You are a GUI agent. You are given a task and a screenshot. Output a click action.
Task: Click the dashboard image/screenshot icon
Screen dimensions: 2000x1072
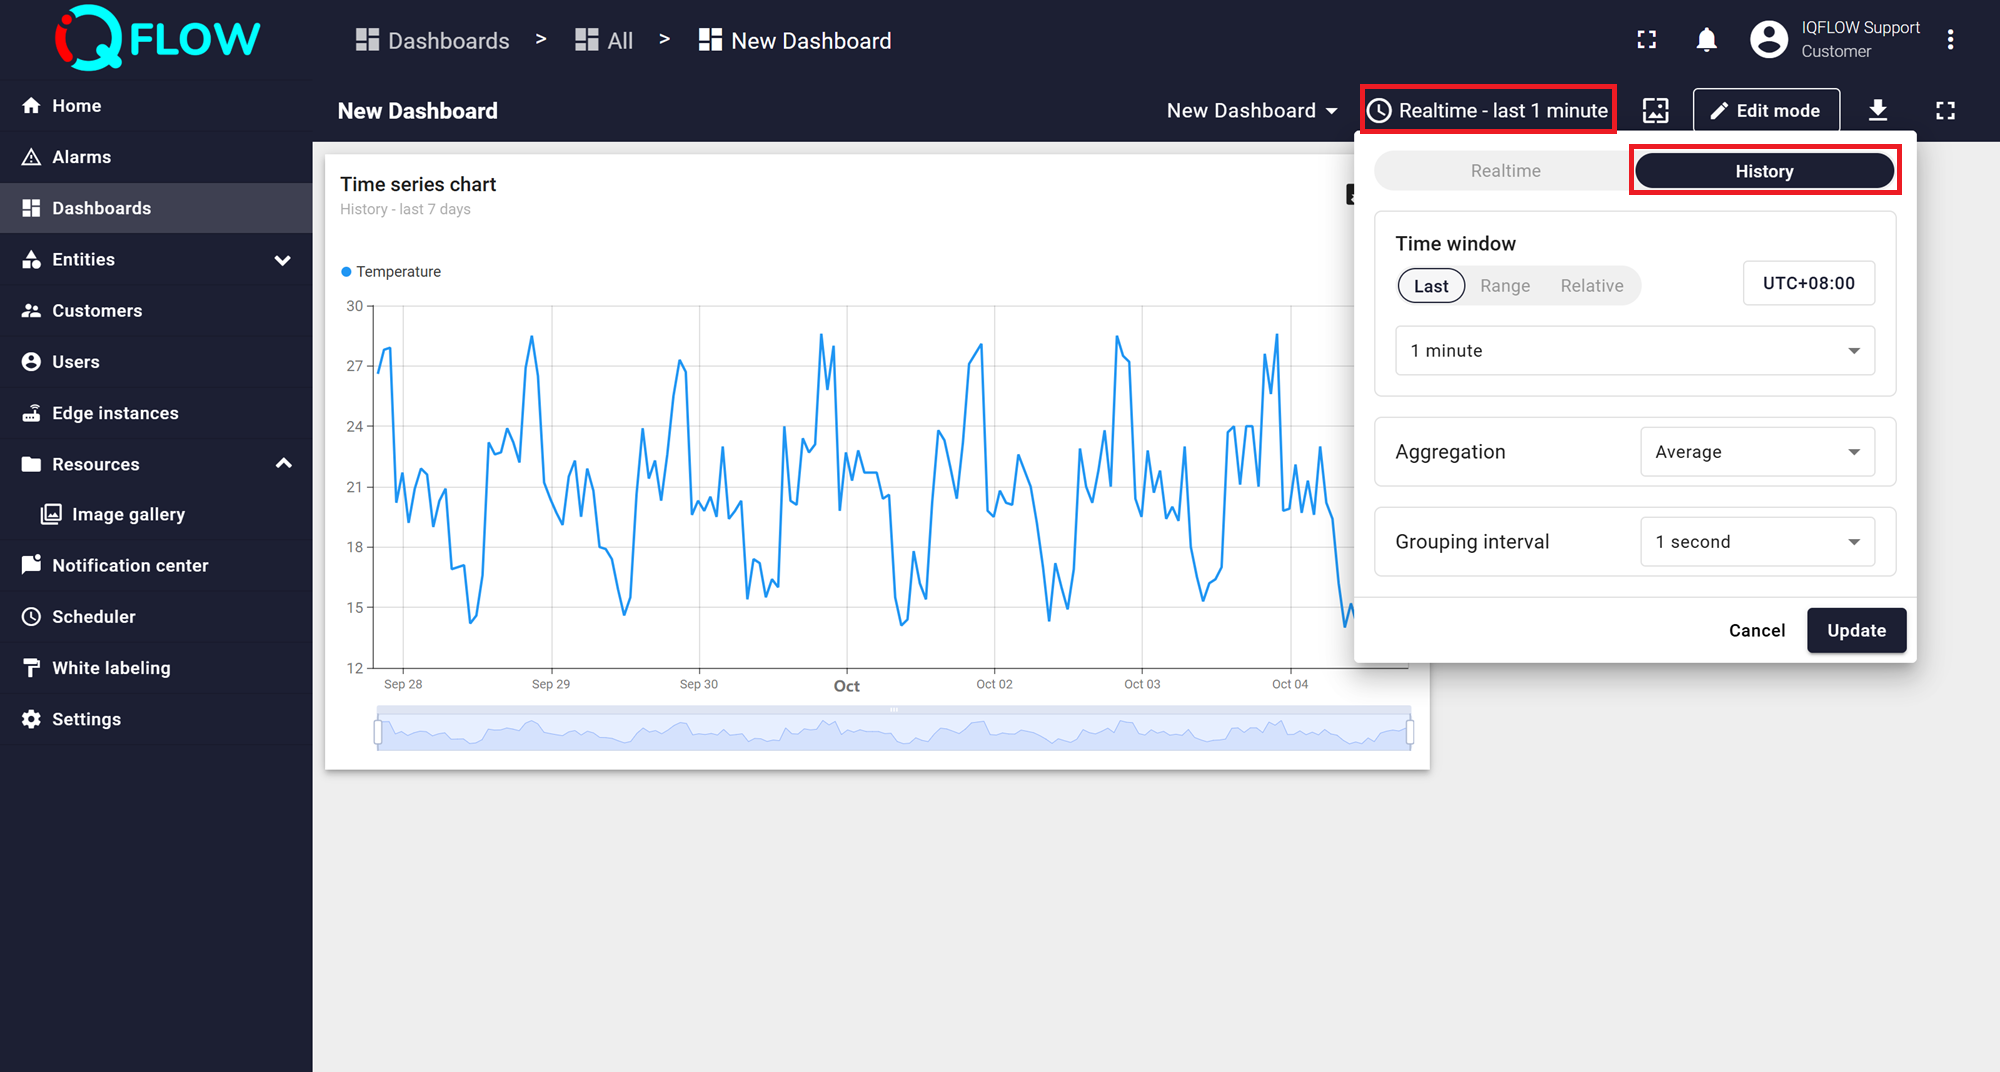point(1656,111)
